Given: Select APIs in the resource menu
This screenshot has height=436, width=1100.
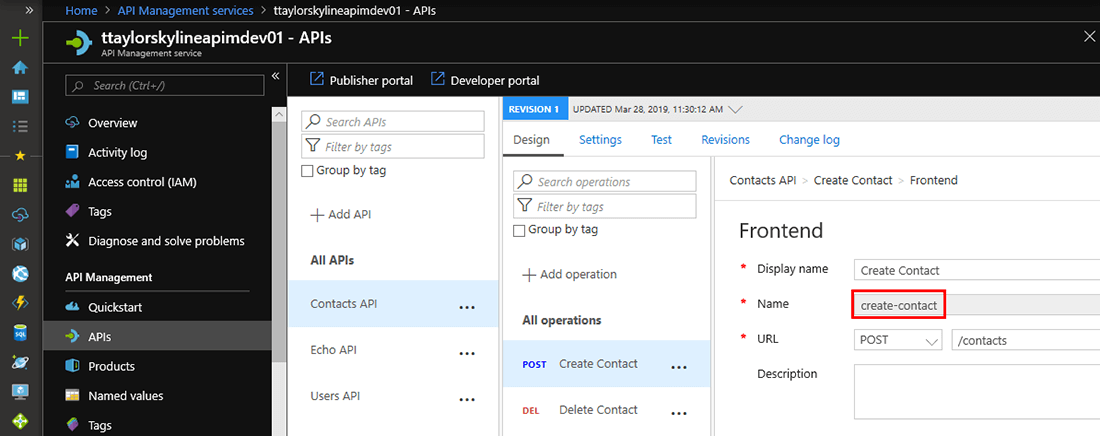Looking at the screenshot, I should (157, 337).
